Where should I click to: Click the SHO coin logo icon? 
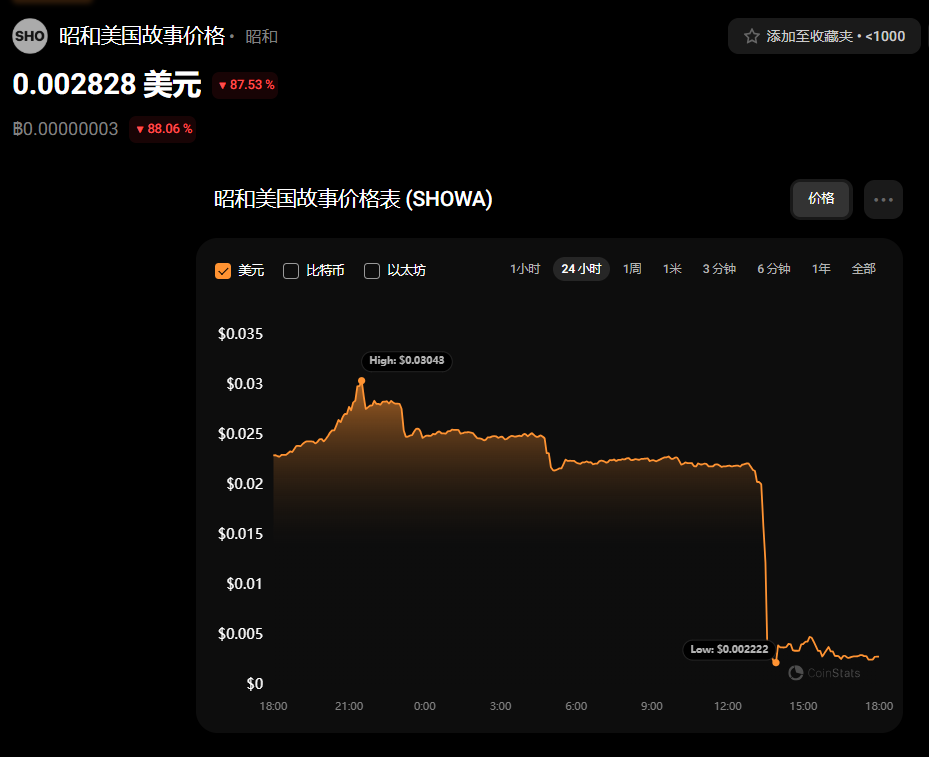(30, 36)
